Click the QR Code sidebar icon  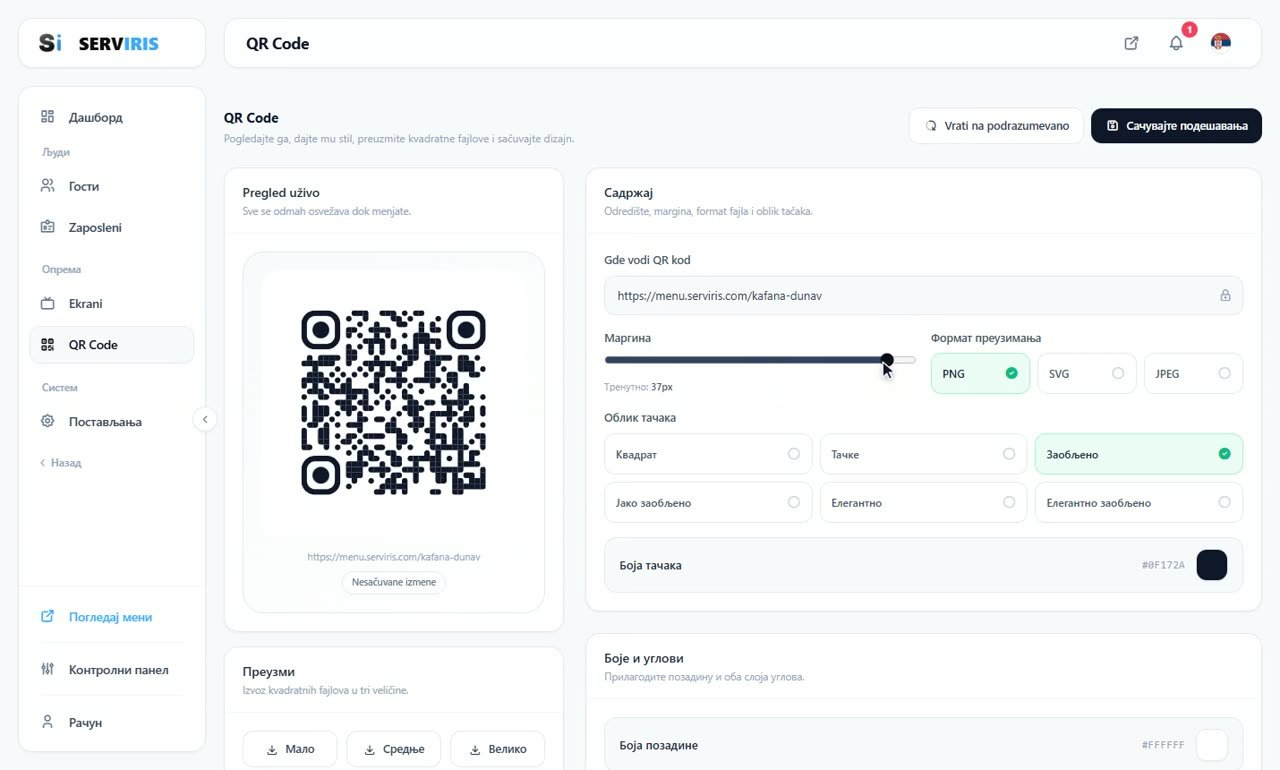pos(47,345)
